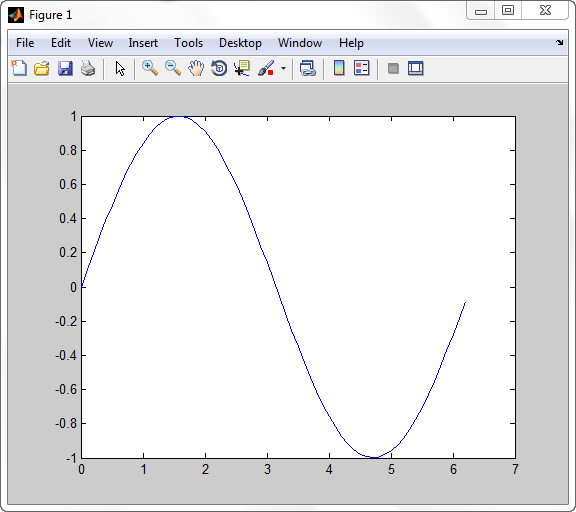
Task: Select the Brush data tool
Action: [266, 68]
